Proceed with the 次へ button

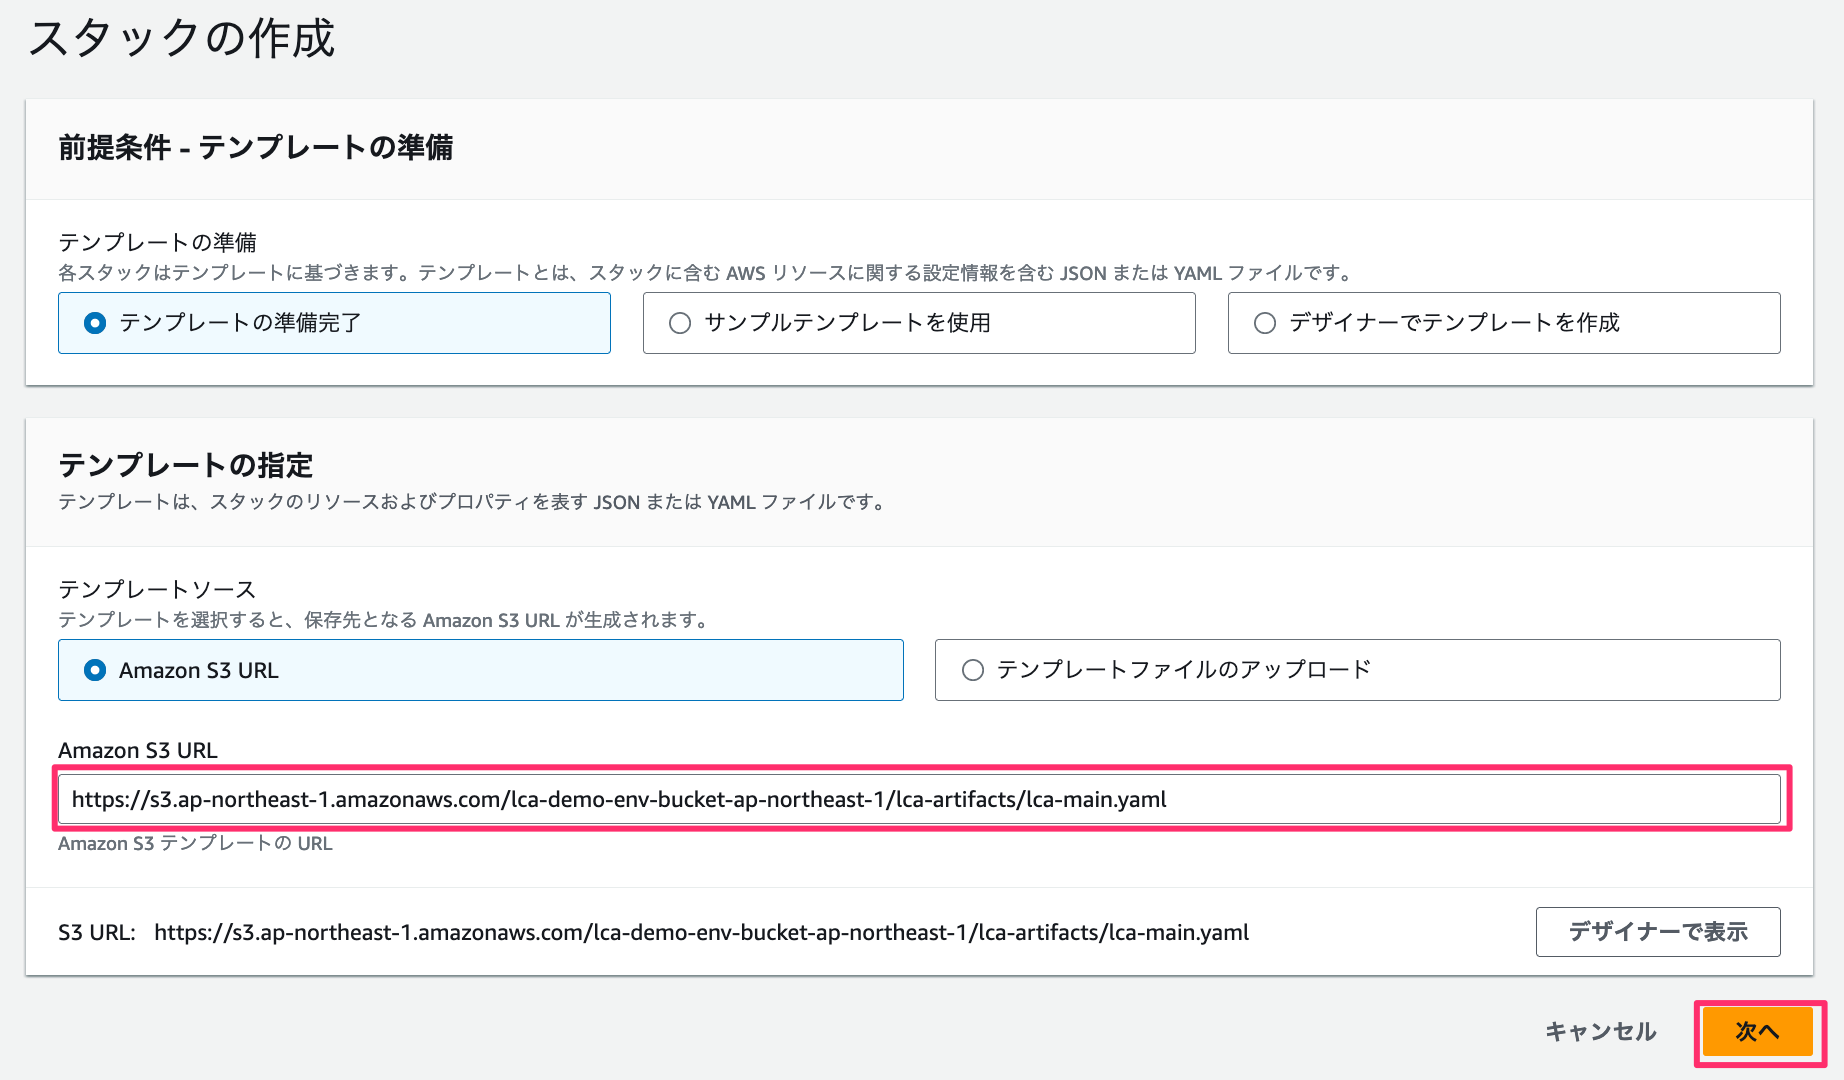click(x=1758, y=1032)
